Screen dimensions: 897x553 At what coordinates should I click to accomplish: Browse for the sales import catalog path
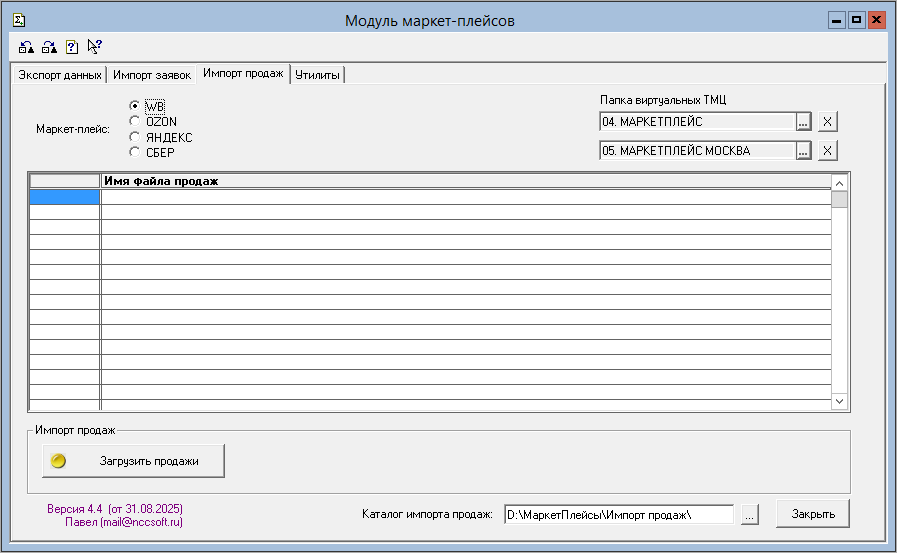pyautogui.click(x=750, y=514)
